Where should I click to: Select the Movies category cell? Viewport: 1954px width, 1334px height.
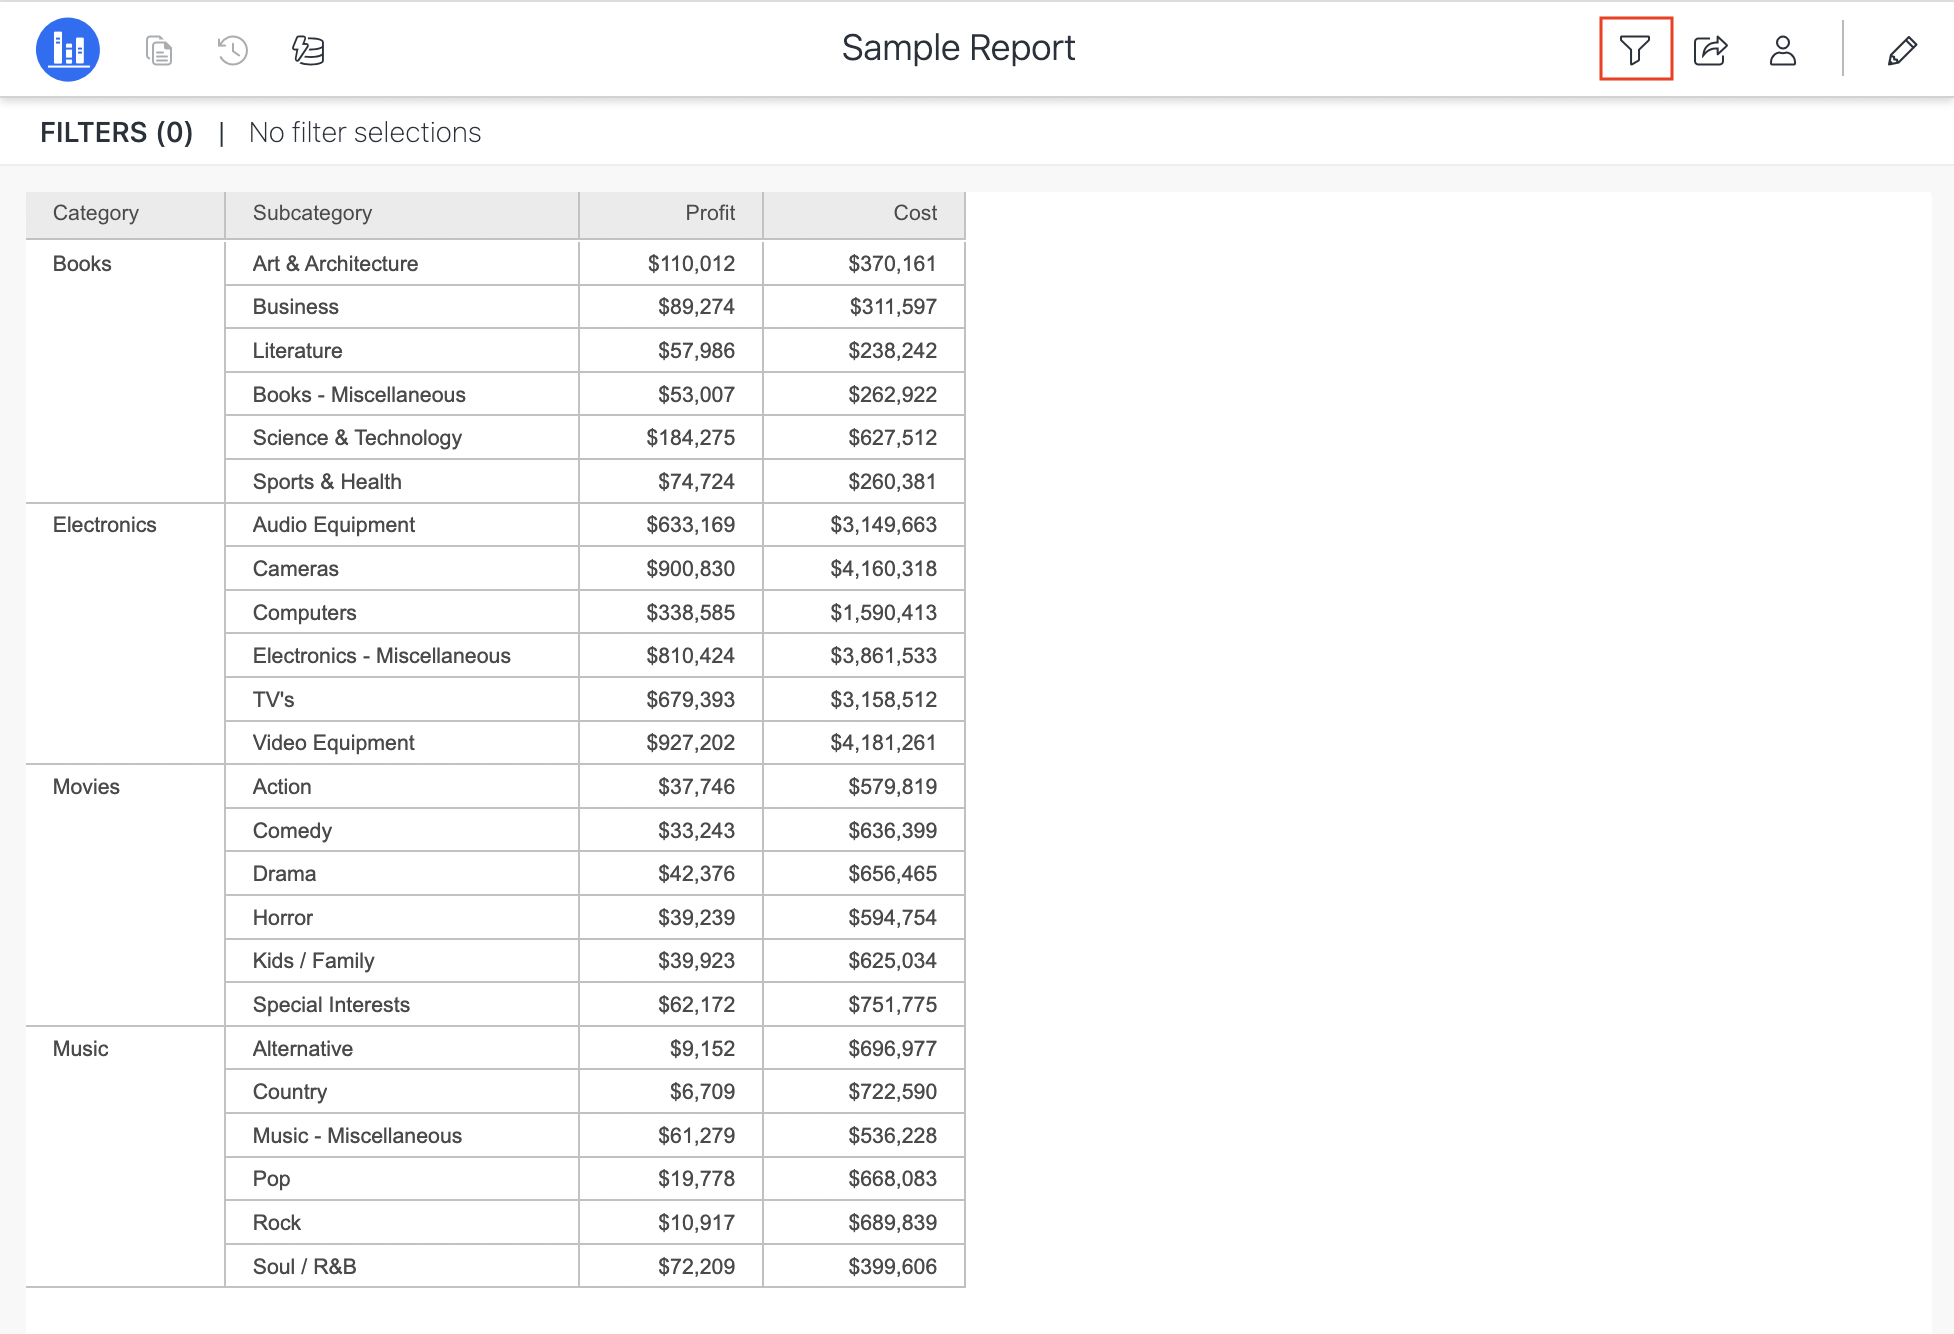(86, 787)
